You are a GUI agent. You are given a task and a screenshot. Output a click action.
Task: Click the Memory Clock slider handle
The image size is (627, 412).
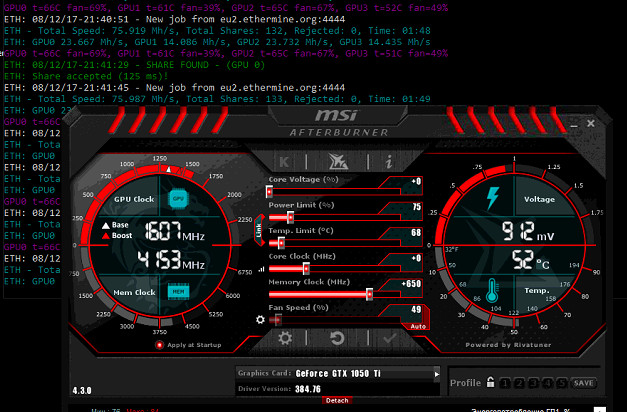pos(369,294)
